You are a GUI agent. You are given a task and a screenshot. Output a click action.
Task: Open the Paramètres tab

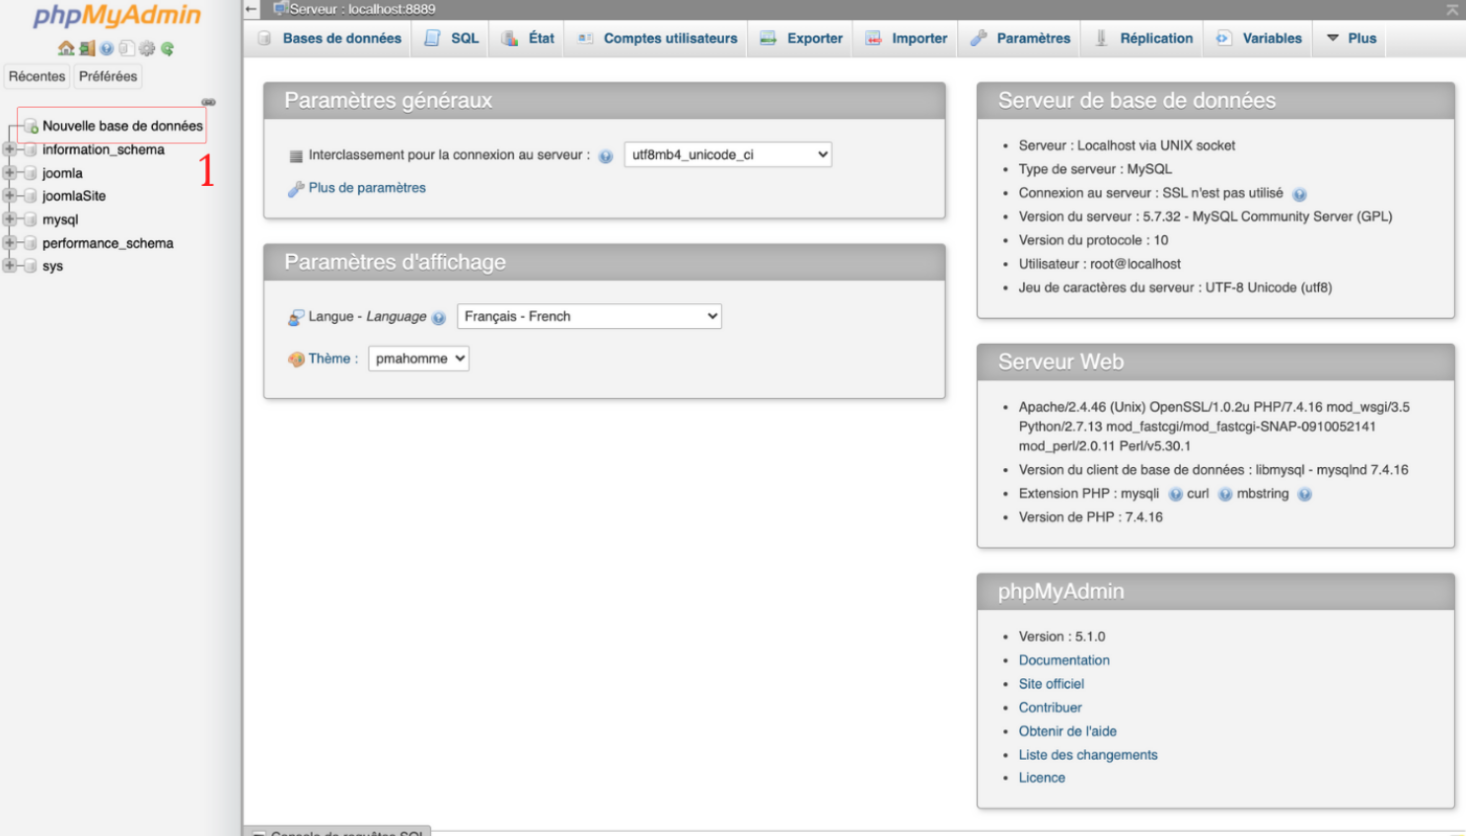coord(1020,38)
